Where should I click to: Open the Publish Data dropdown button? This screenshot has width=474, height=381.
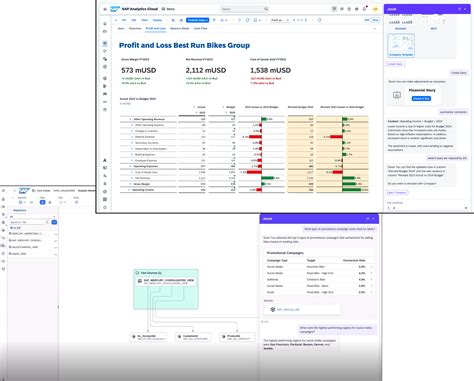pyautogui.click(x=197, y=20)
